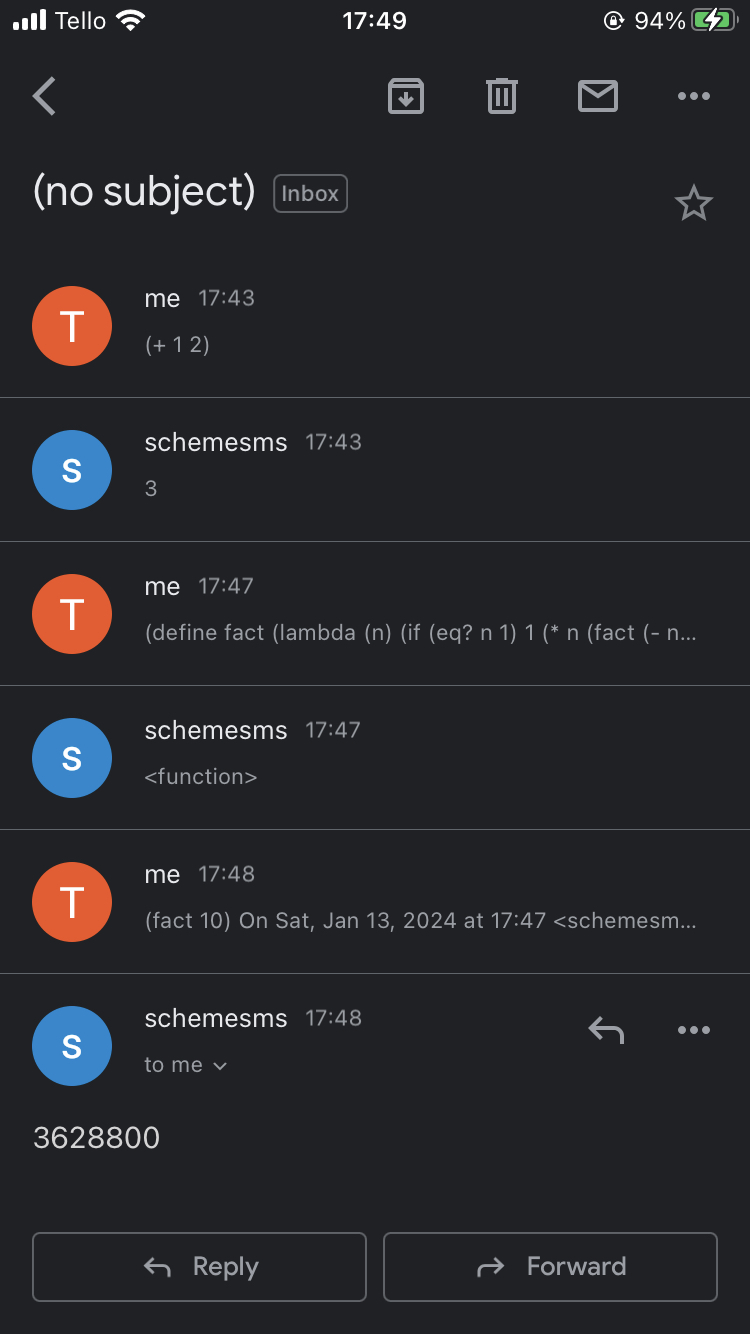Expand the '(fact 10)' message
The width and height of the screenshot is (750, 1334).
pyautogui.click(x=420, y=901)
